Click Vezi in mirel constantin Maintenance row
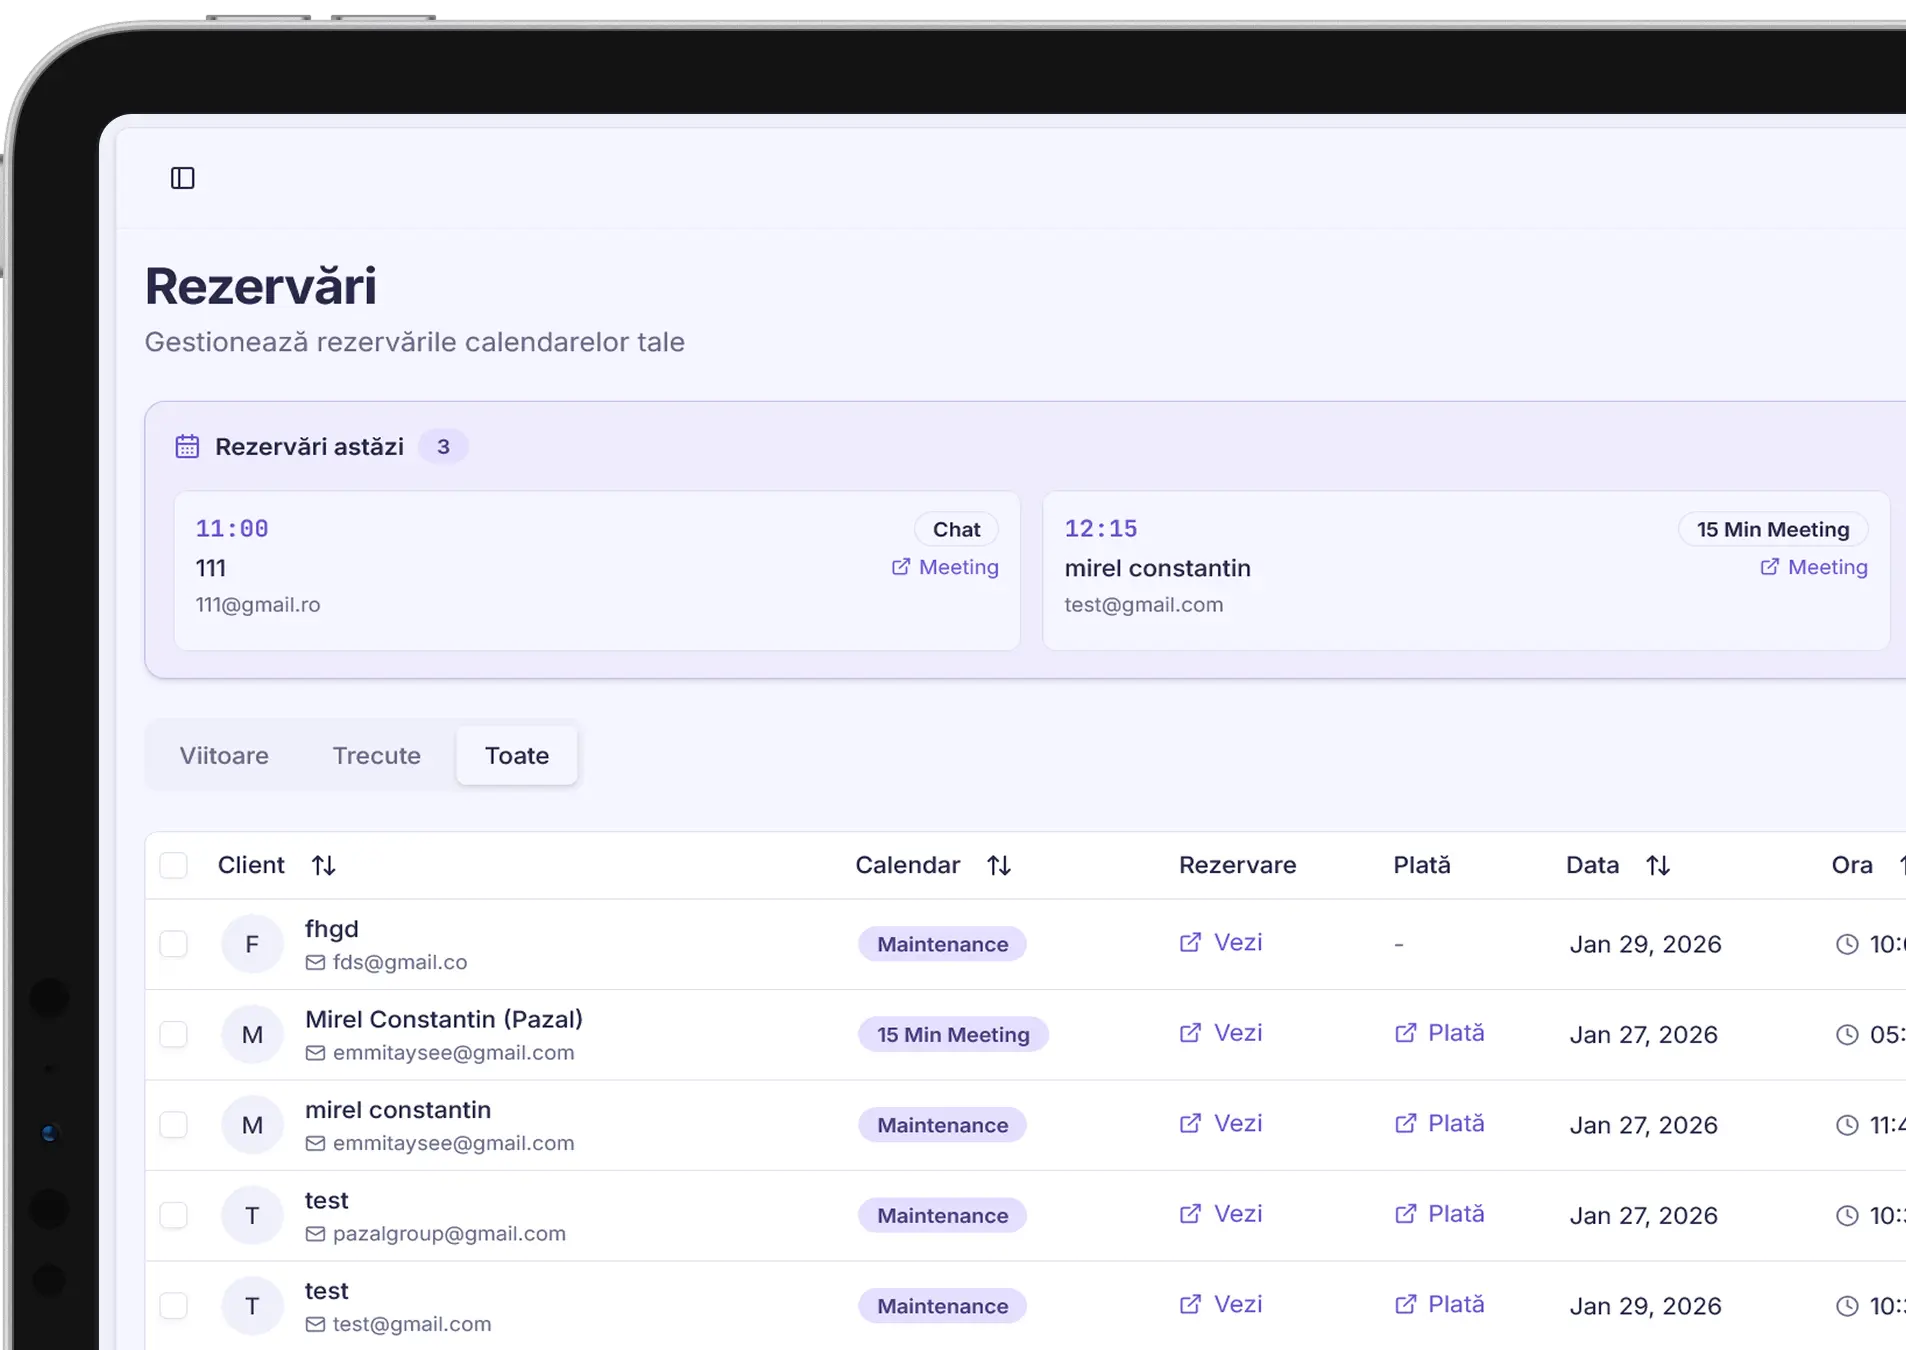Screen dimensions: 1906x1350 (x=1221, y=1123)
